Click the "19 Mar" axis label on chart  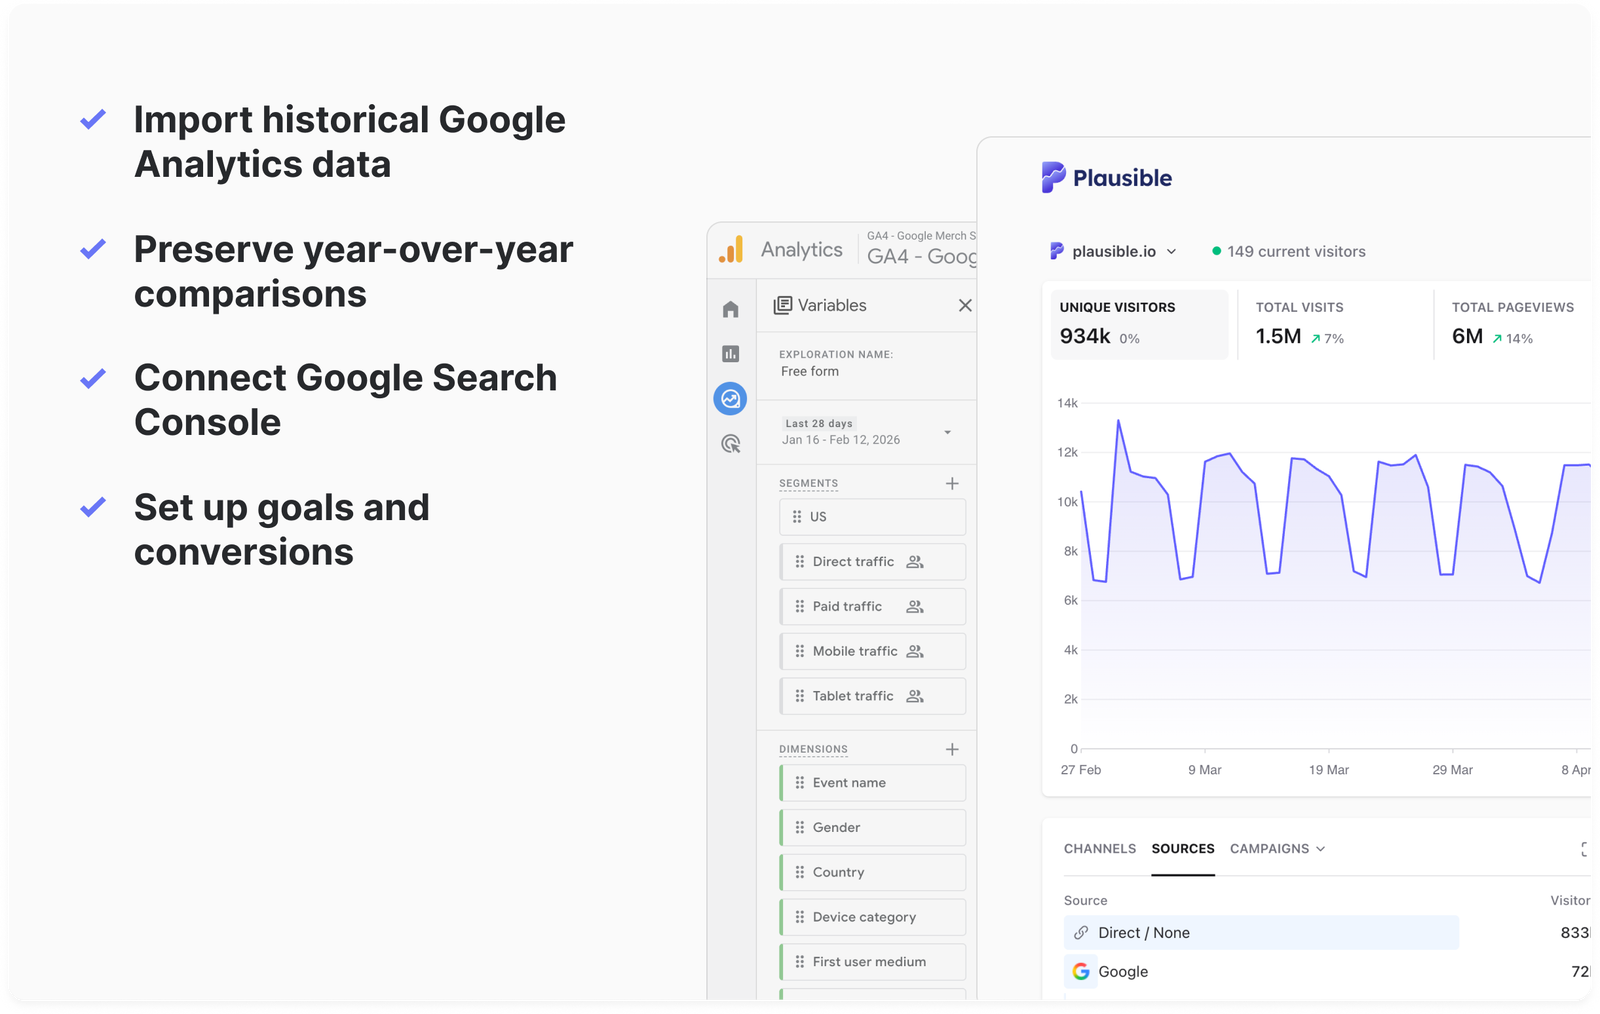tap(1328, 769)
